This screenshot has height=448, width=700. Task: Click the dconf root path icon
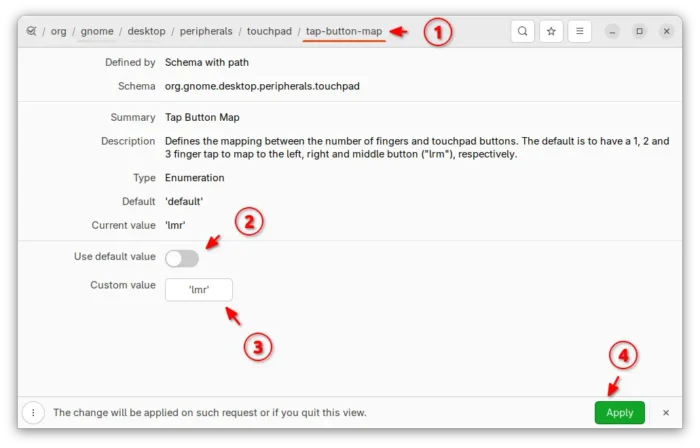[32, 31]
